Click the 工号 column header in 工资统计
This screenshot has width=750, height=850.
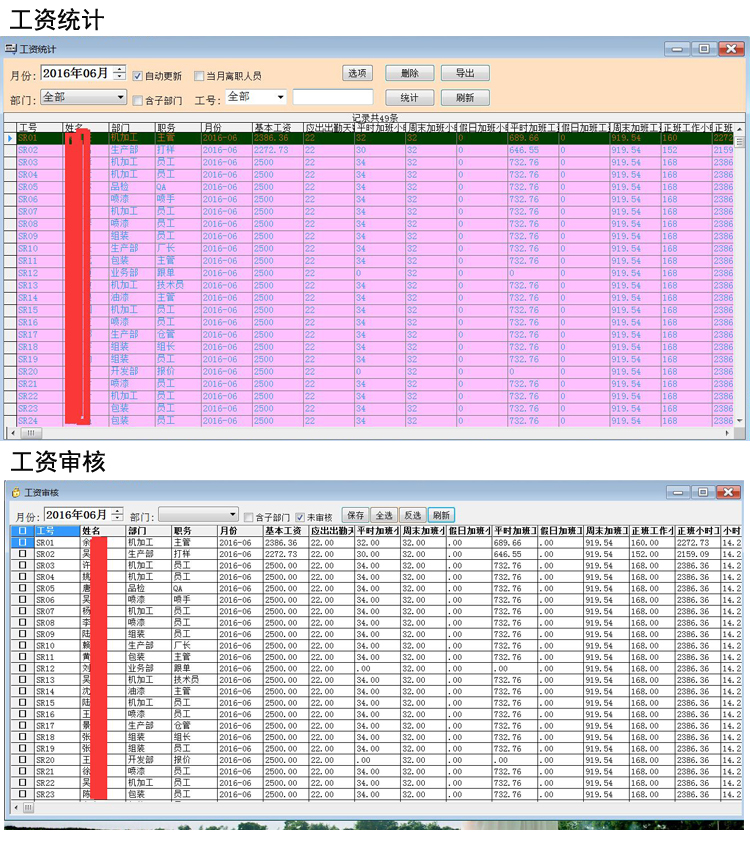pyautogui.click(x=40, y=127)
